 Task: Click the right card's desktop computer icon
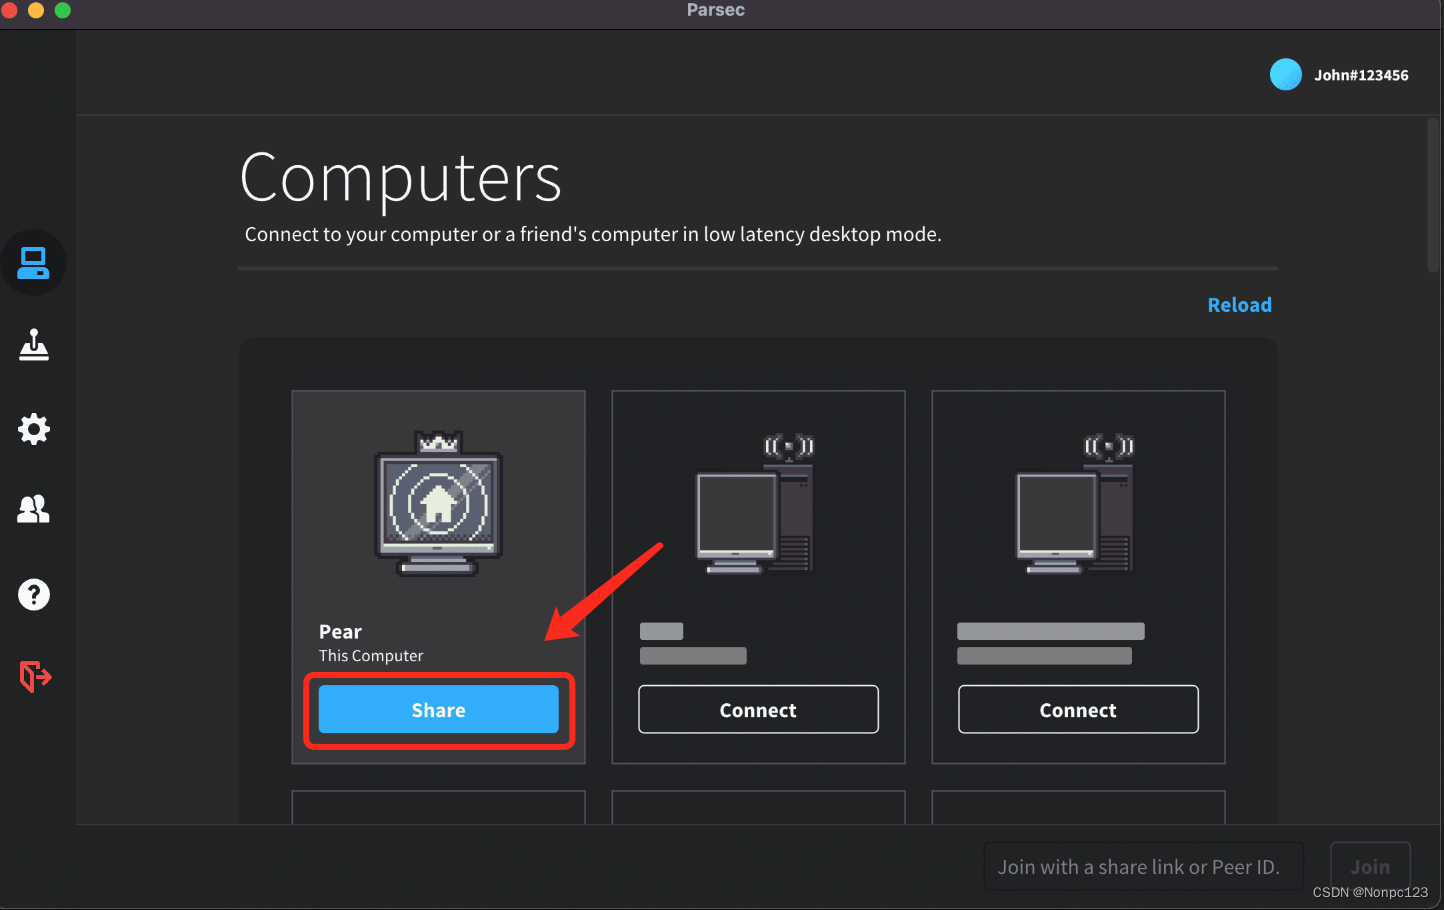[x=1075, y=504]
